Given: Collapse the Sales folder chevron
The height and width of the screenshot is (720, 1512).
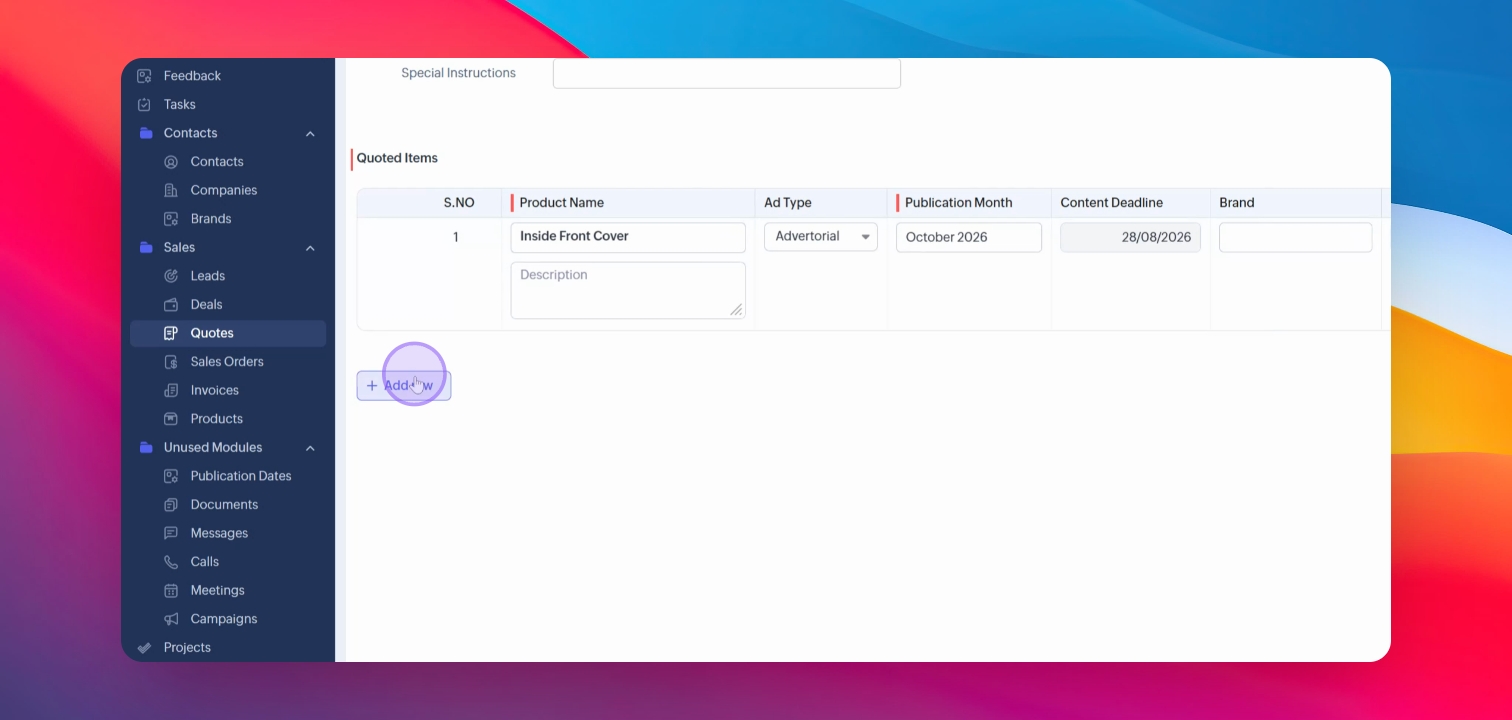Looking at the screenshot, I should coord(310,248).
